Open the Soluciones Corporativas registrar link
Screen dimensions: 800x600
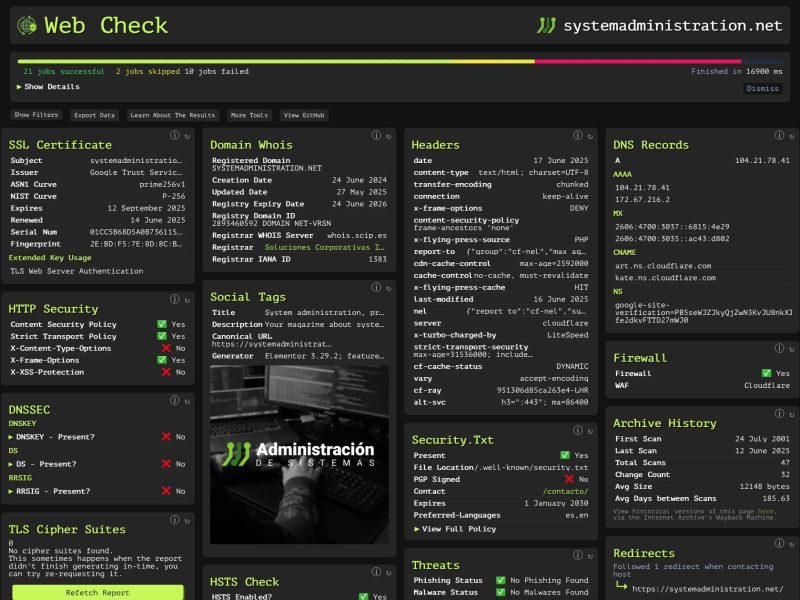tap(324, 247)
